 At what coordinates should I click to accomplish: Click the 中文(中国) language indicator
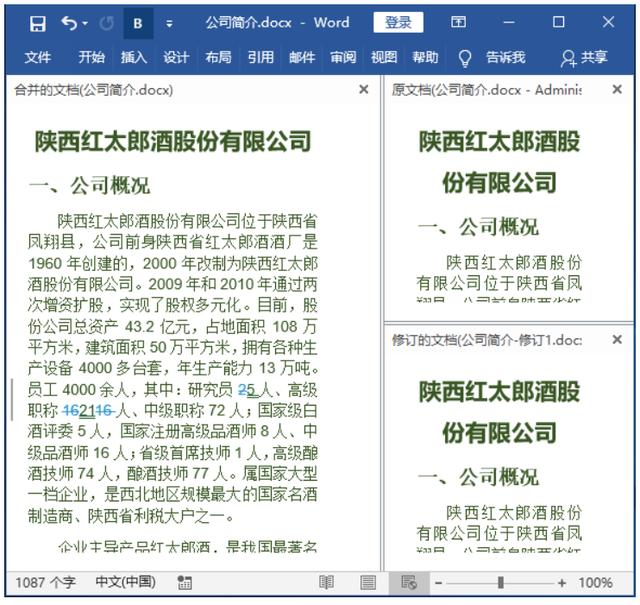pyautogui.click(x=125, y=582)
